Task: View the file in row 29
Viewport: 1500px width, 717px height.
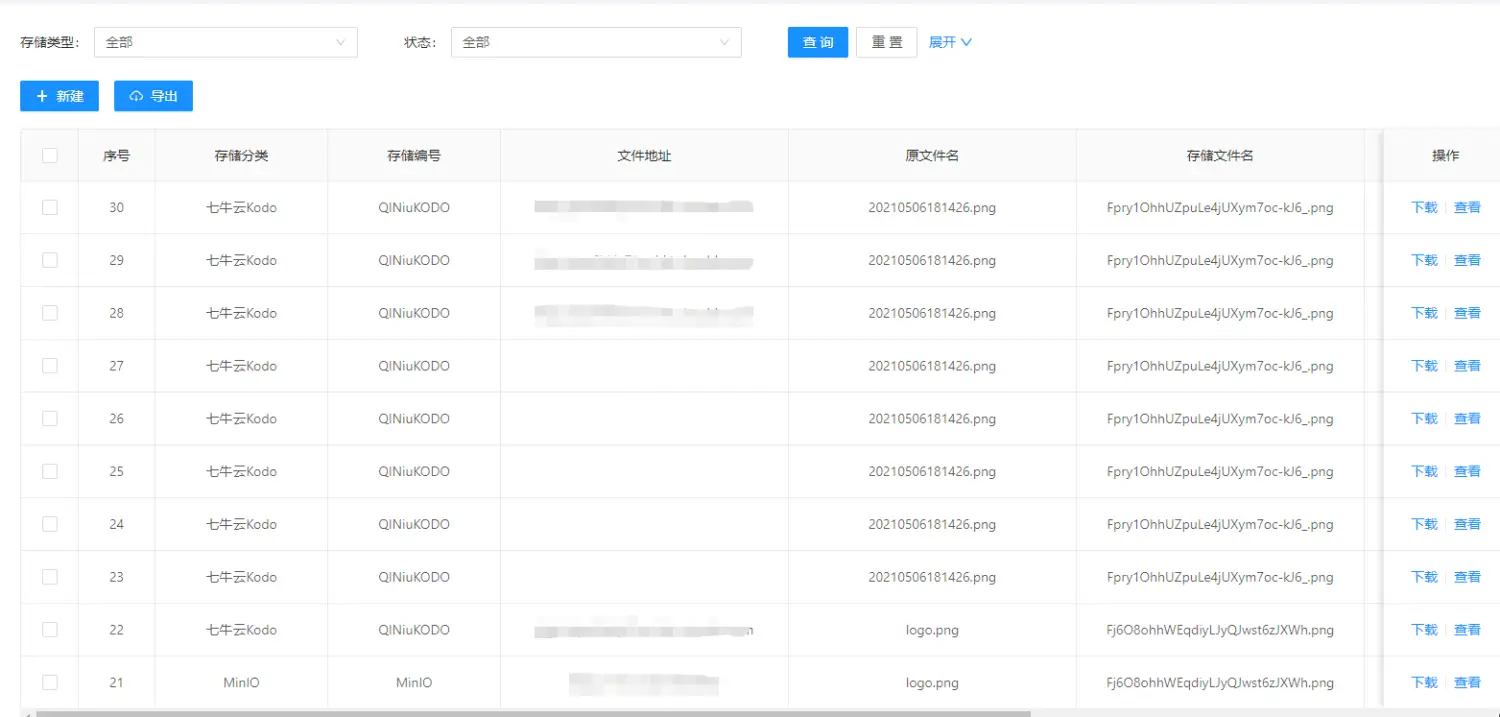Action: pyautogui.click(x=1467, y=260)
